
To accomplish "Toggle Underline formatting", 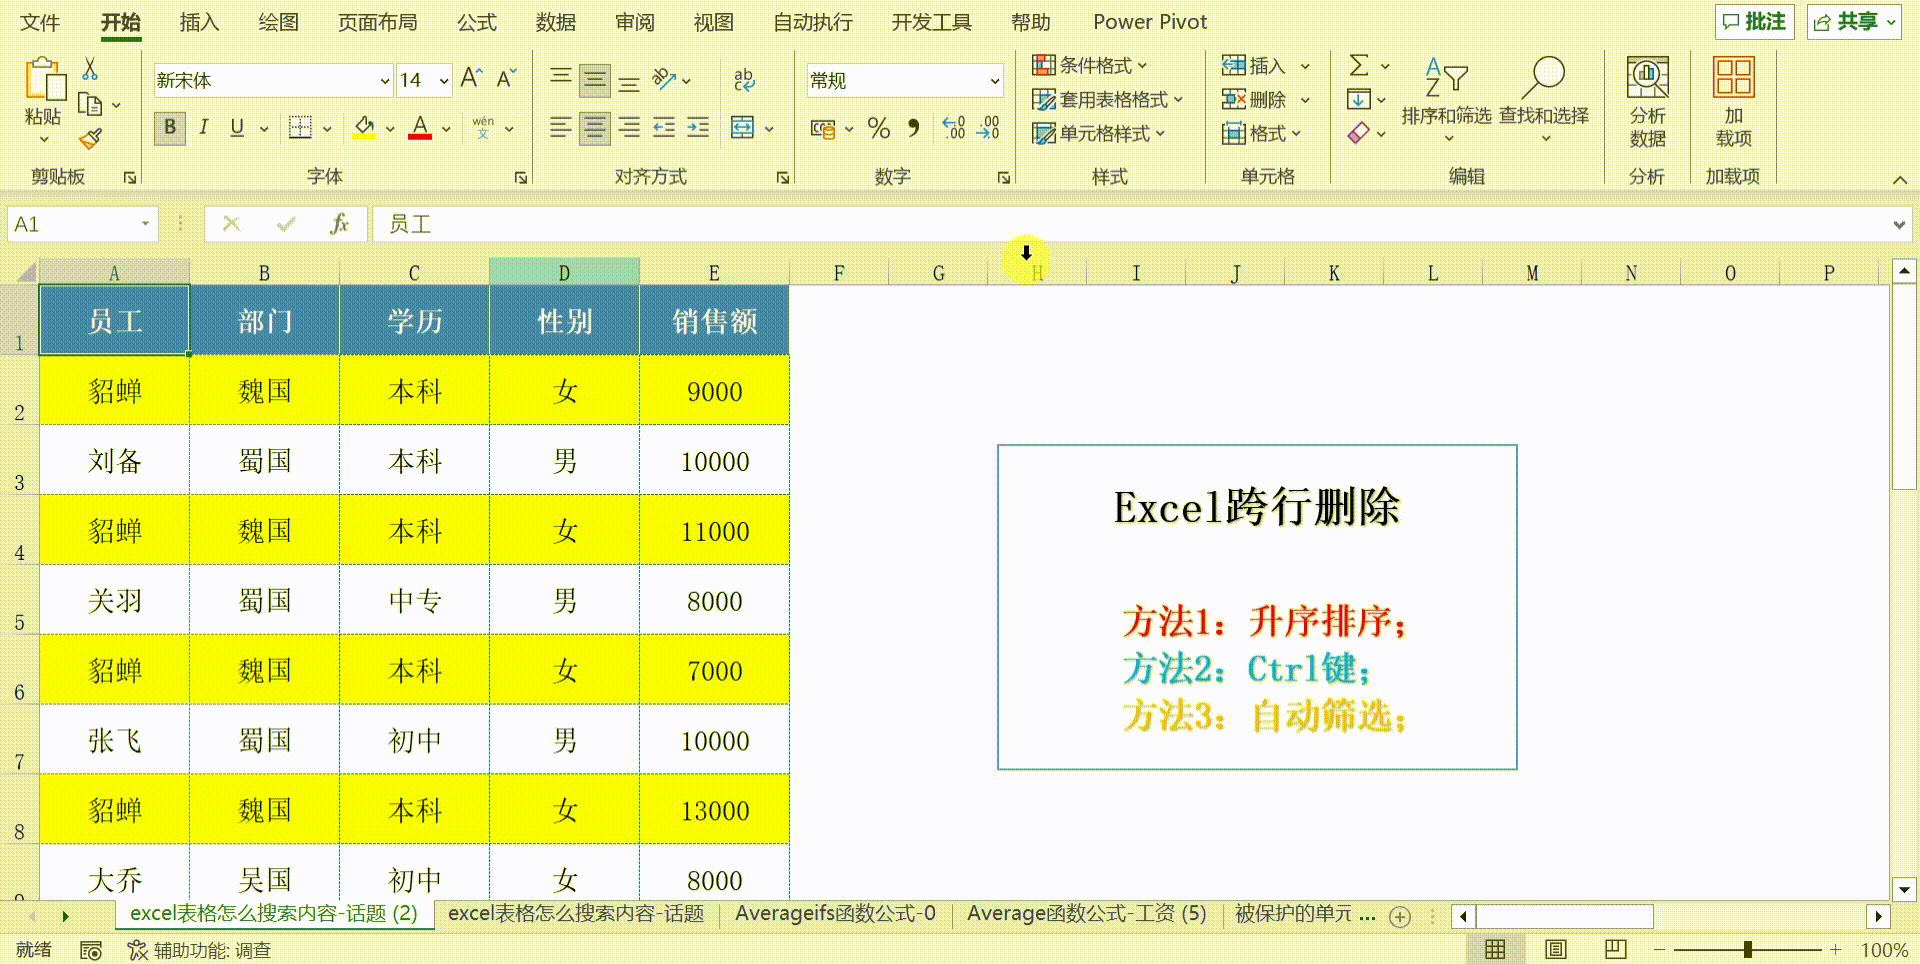I will (x=237, y=128).
